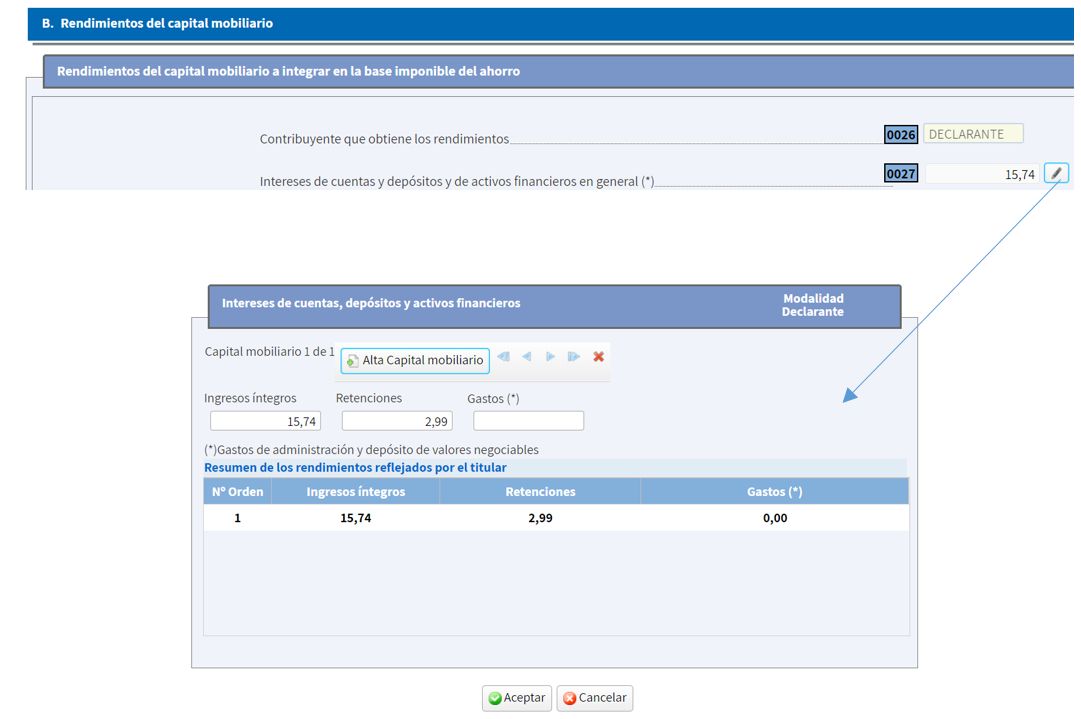Delete current record with red X icon
Screen dimensions: 1081x719
point(599,357)
